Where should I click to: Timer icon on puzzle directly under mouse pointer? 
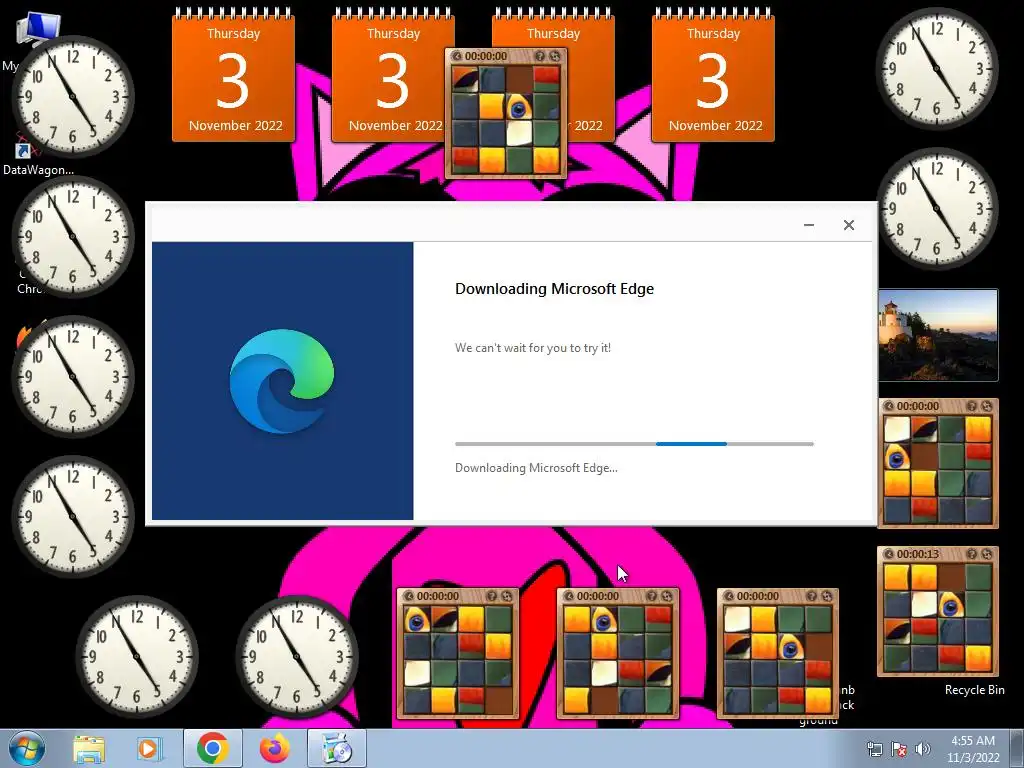coord(569,596)
